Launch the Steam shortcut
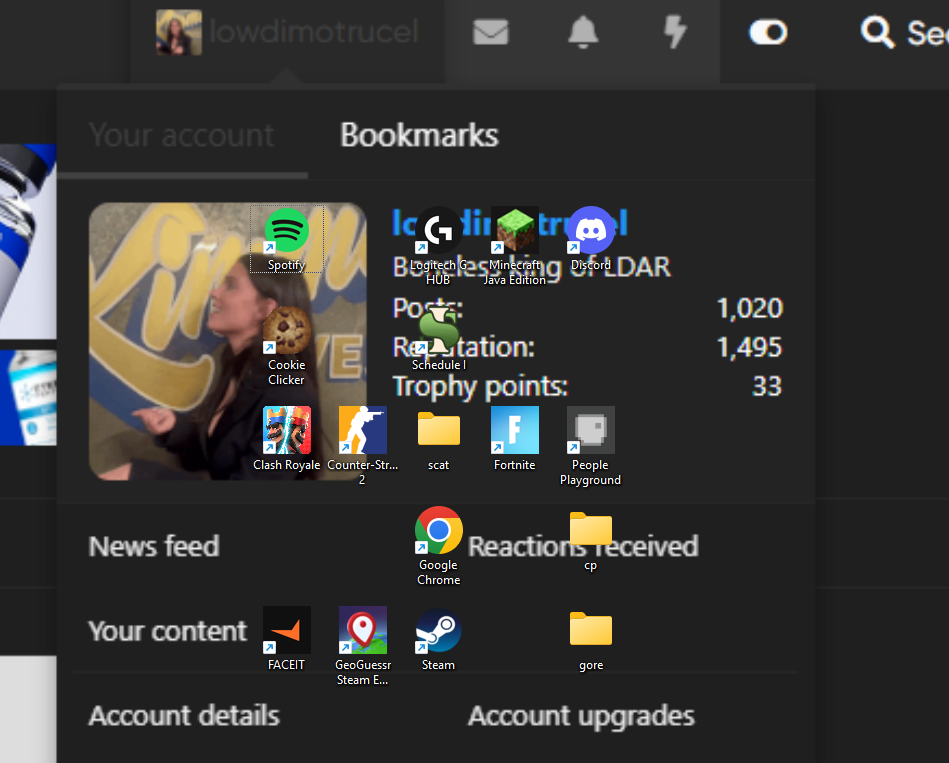The width and height of the screenshot is (949, 763). point(438,639)
